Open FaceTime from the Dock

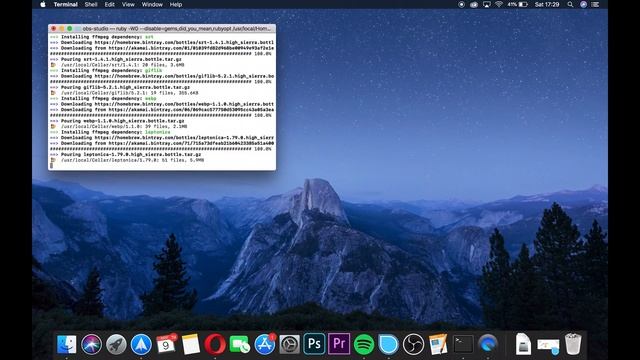240,344
